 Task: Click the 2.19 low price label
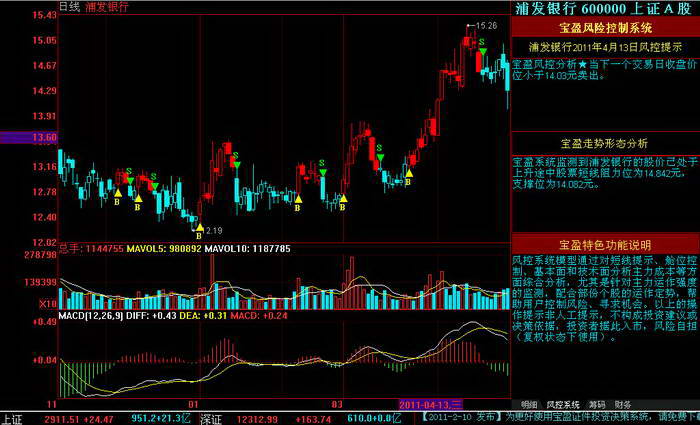(213, 230)
